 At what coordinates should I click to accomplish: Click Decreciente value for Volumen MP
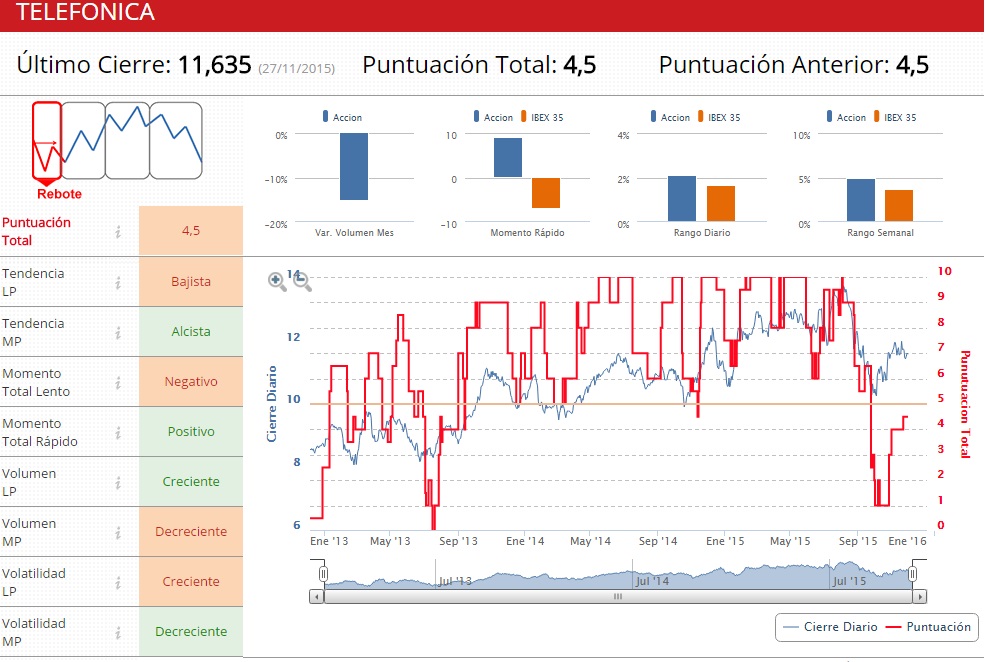click(191, 532)
